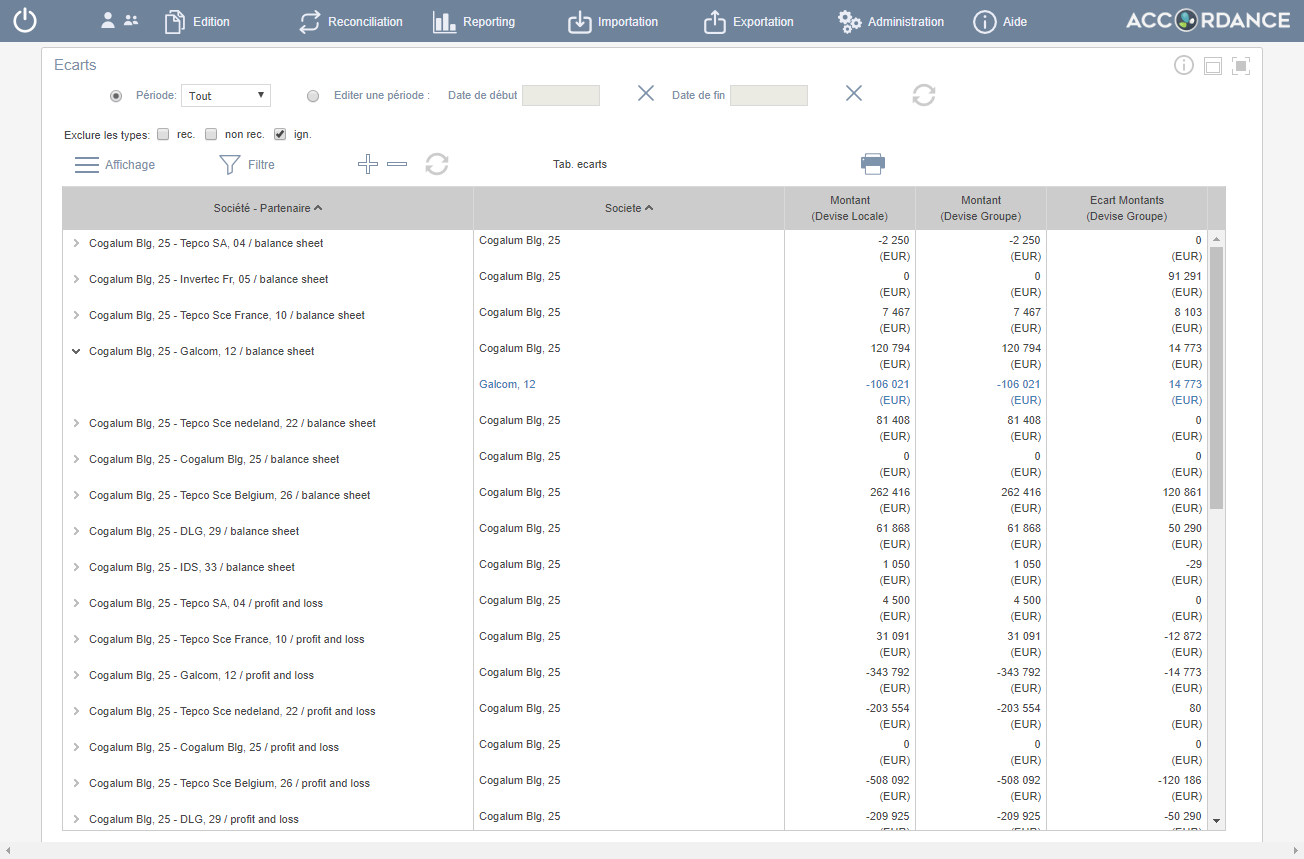Image resolution: width=1304 pixels, height=859 pixels.
Task: Collapse the Galcom, 12 / balance sheet row
Action: click(x=76, y=351)
